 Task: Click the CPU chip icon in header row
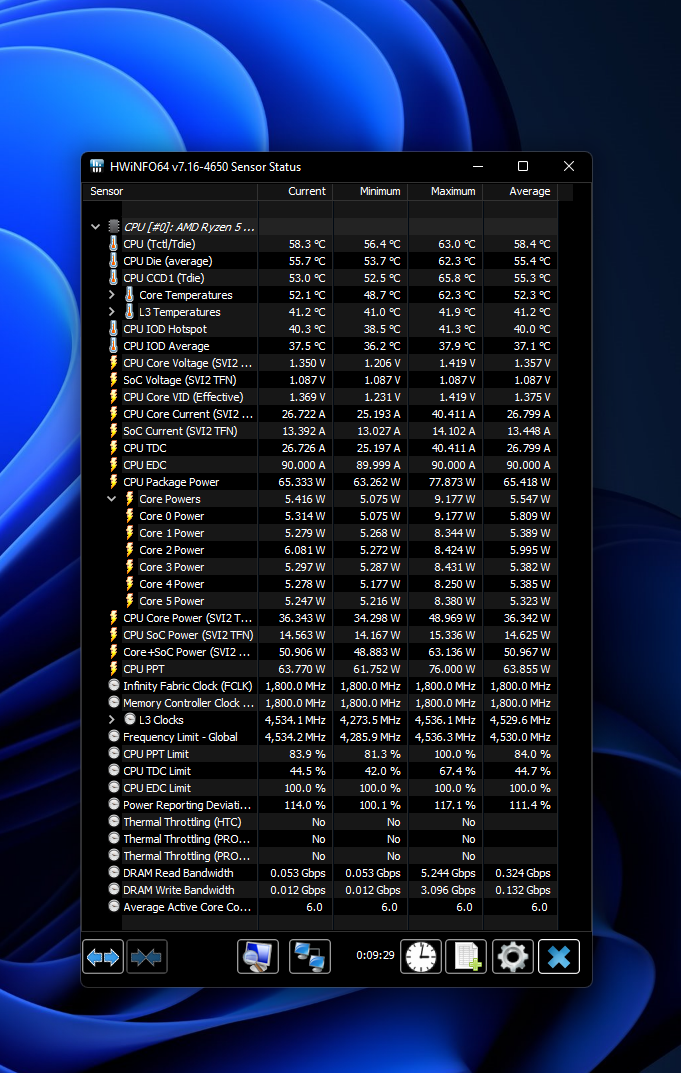[x=114, y=227]
